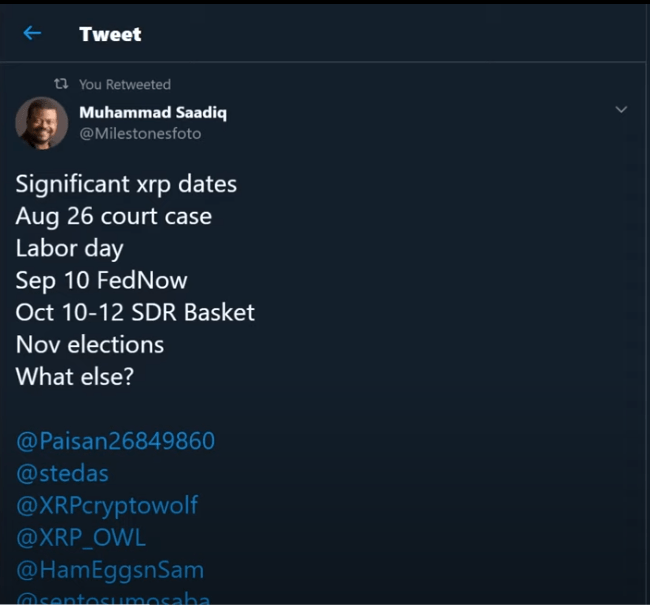Click the "Oct 10-12 SDR Basket" line
The height and width of the screenshot is (605, 650).
click(135, 312)
